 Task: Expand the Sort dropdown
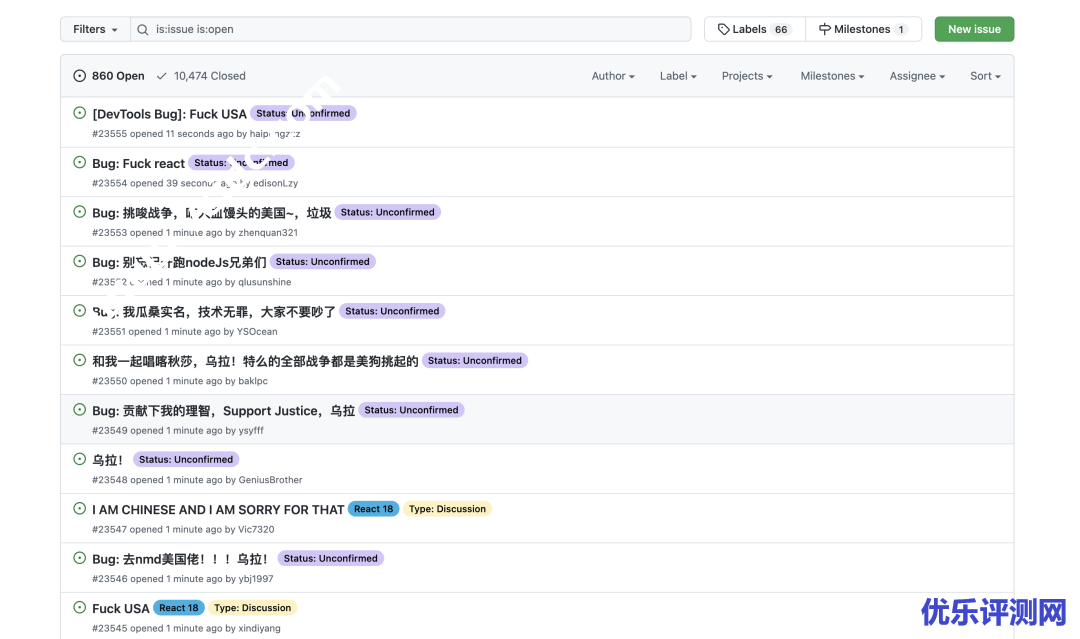pyautogui.click(x=985, y=76)
